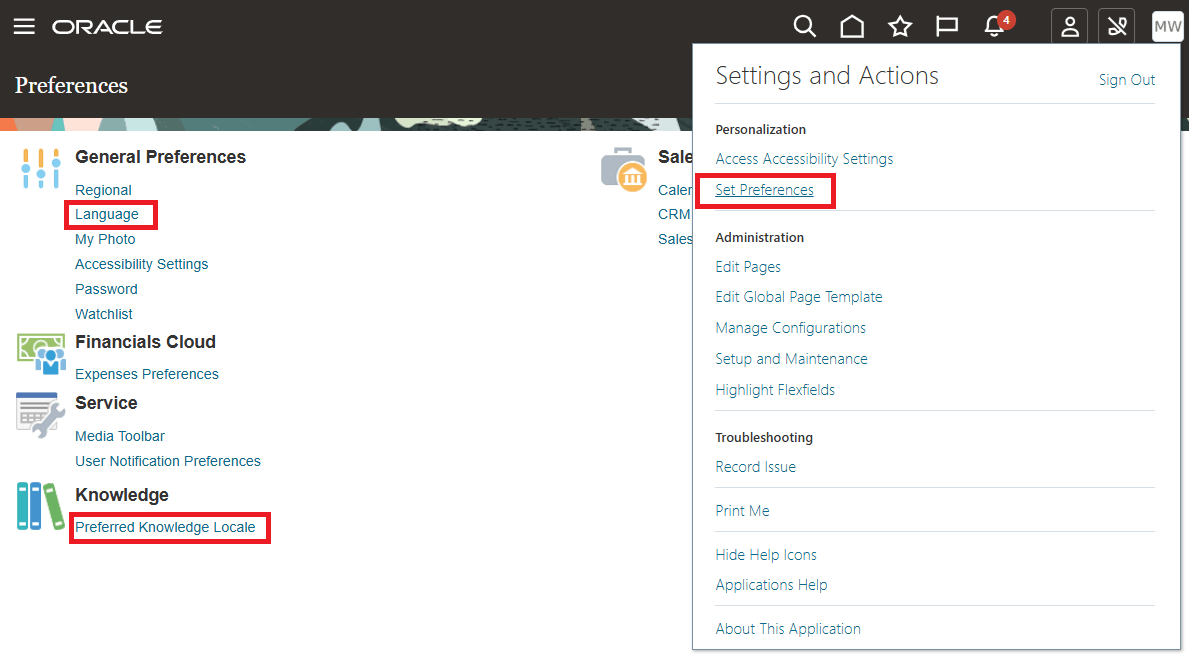Open Preferred Knowledge Locale
Viewport: 1189px width, 659px height.
[168, 527]
